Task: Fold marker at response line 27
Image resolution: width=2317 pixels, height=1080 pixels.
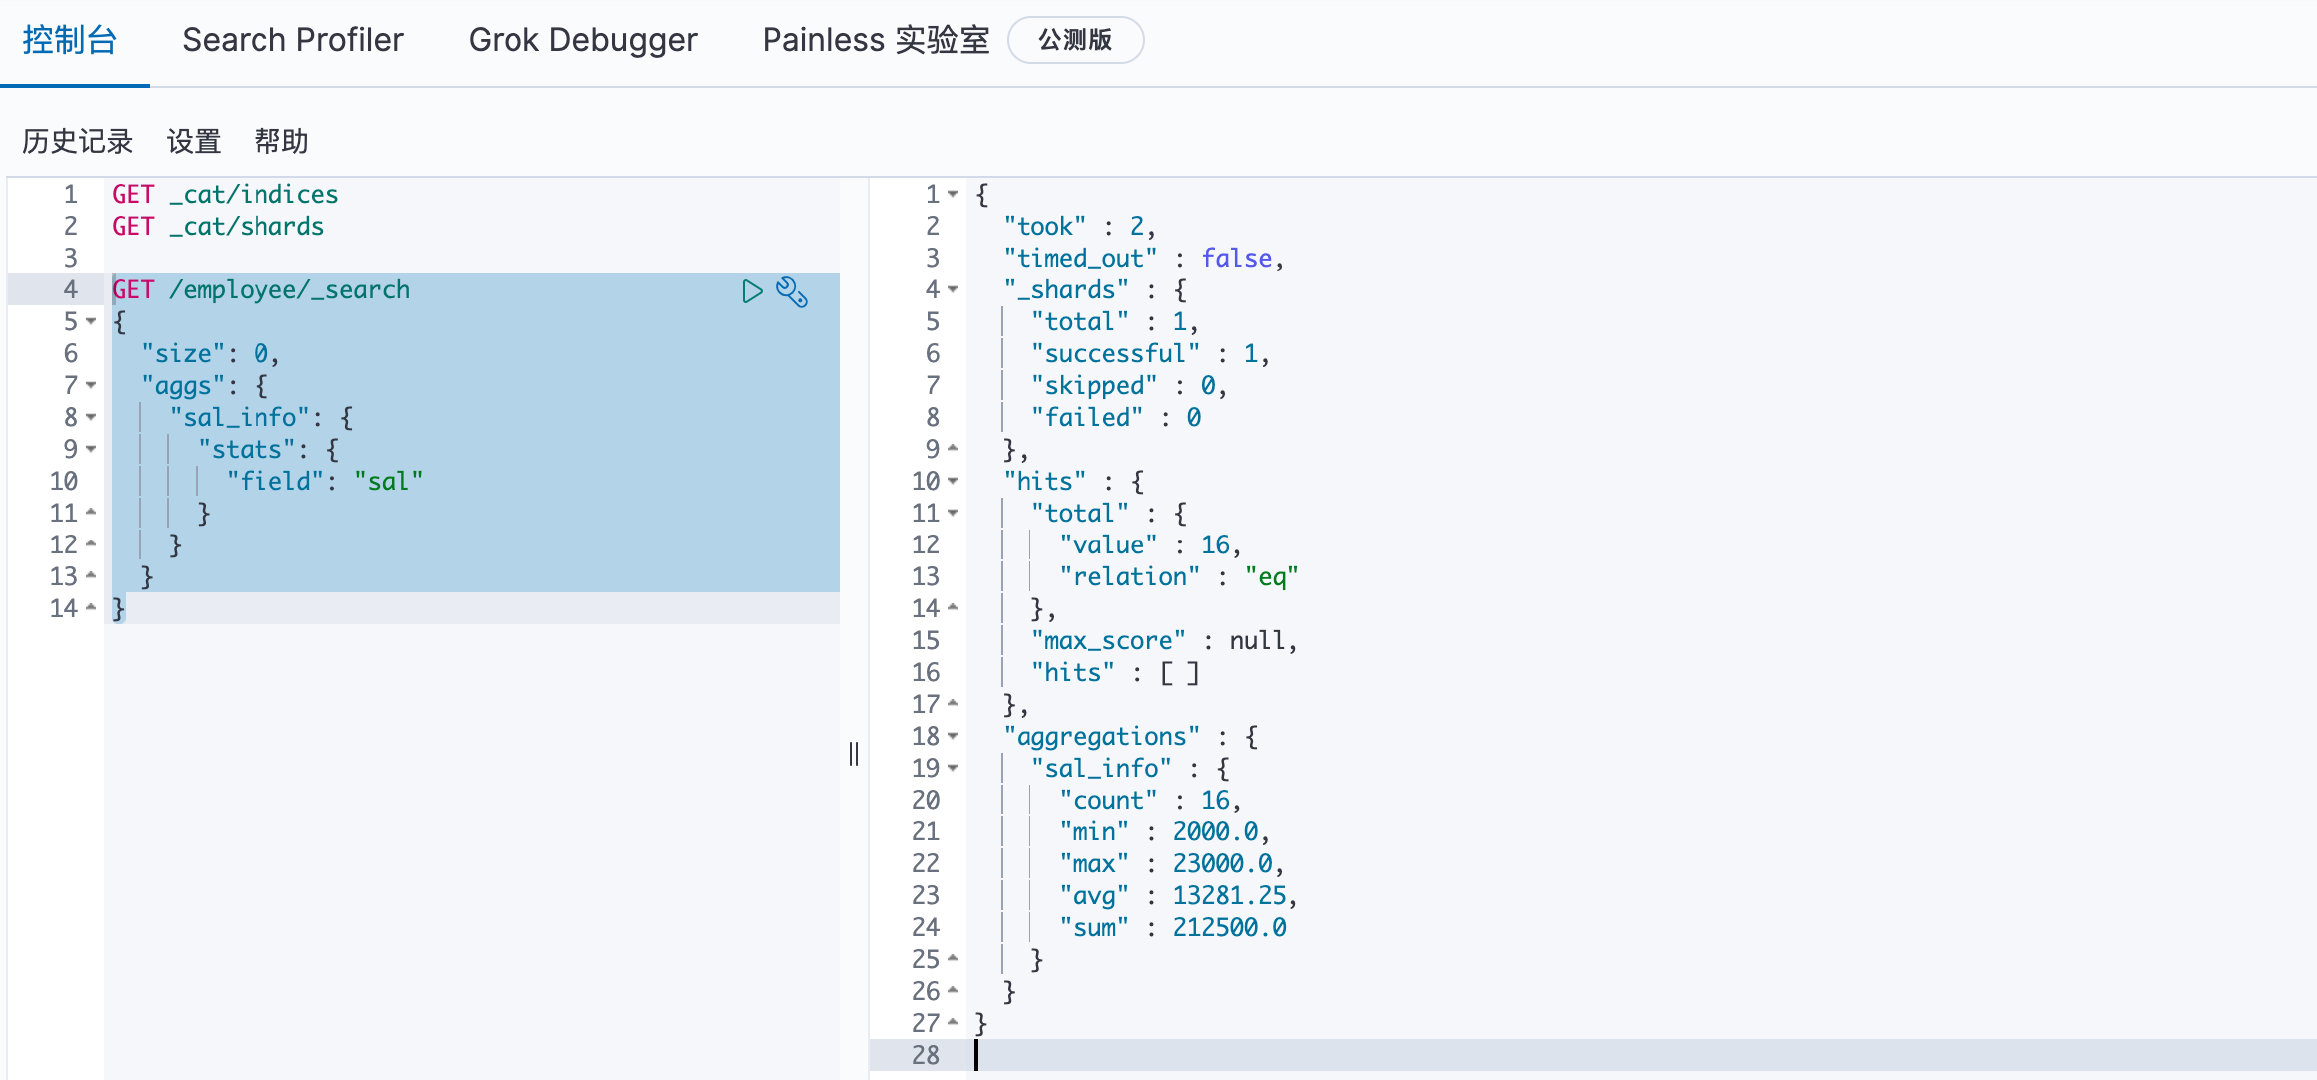Action: (x=953, y=1022)
